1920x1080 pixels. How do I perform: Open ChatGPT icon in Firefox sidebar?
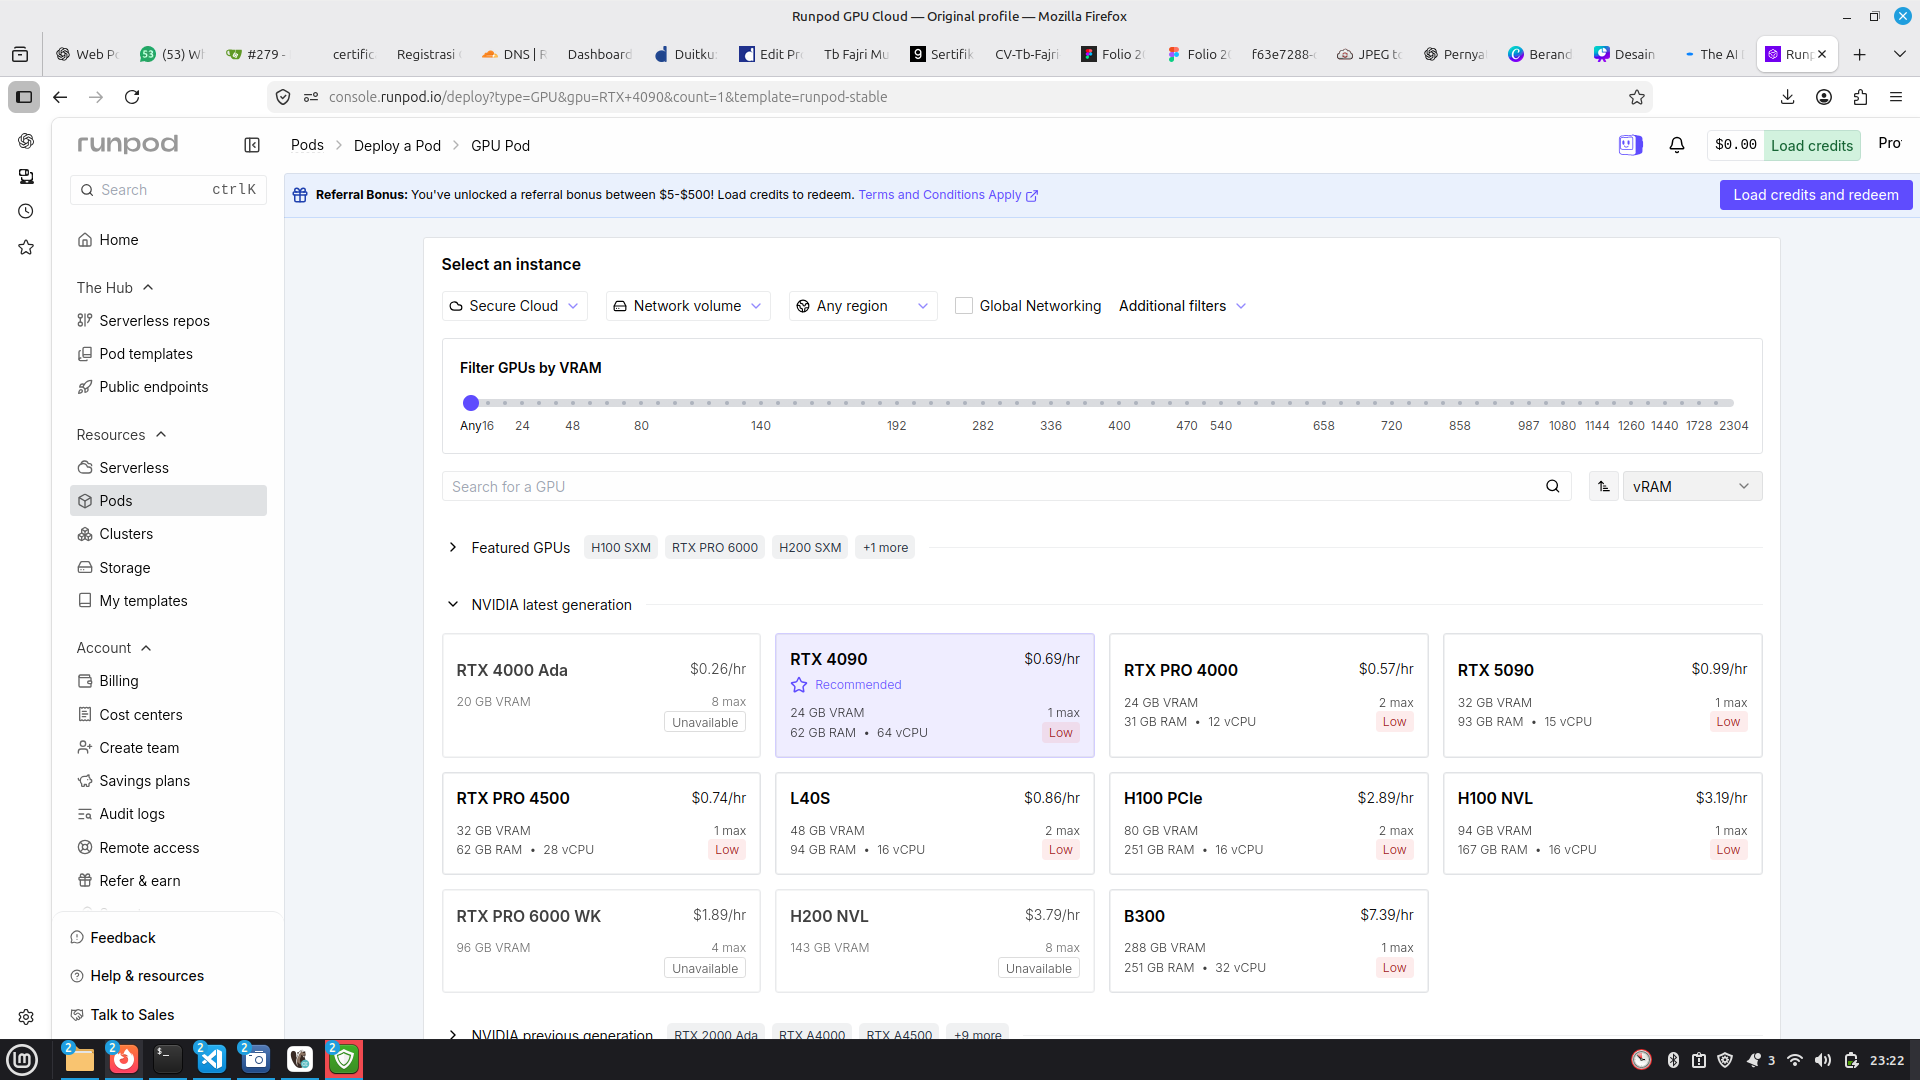pyautogui.click(x=26, y=141)
